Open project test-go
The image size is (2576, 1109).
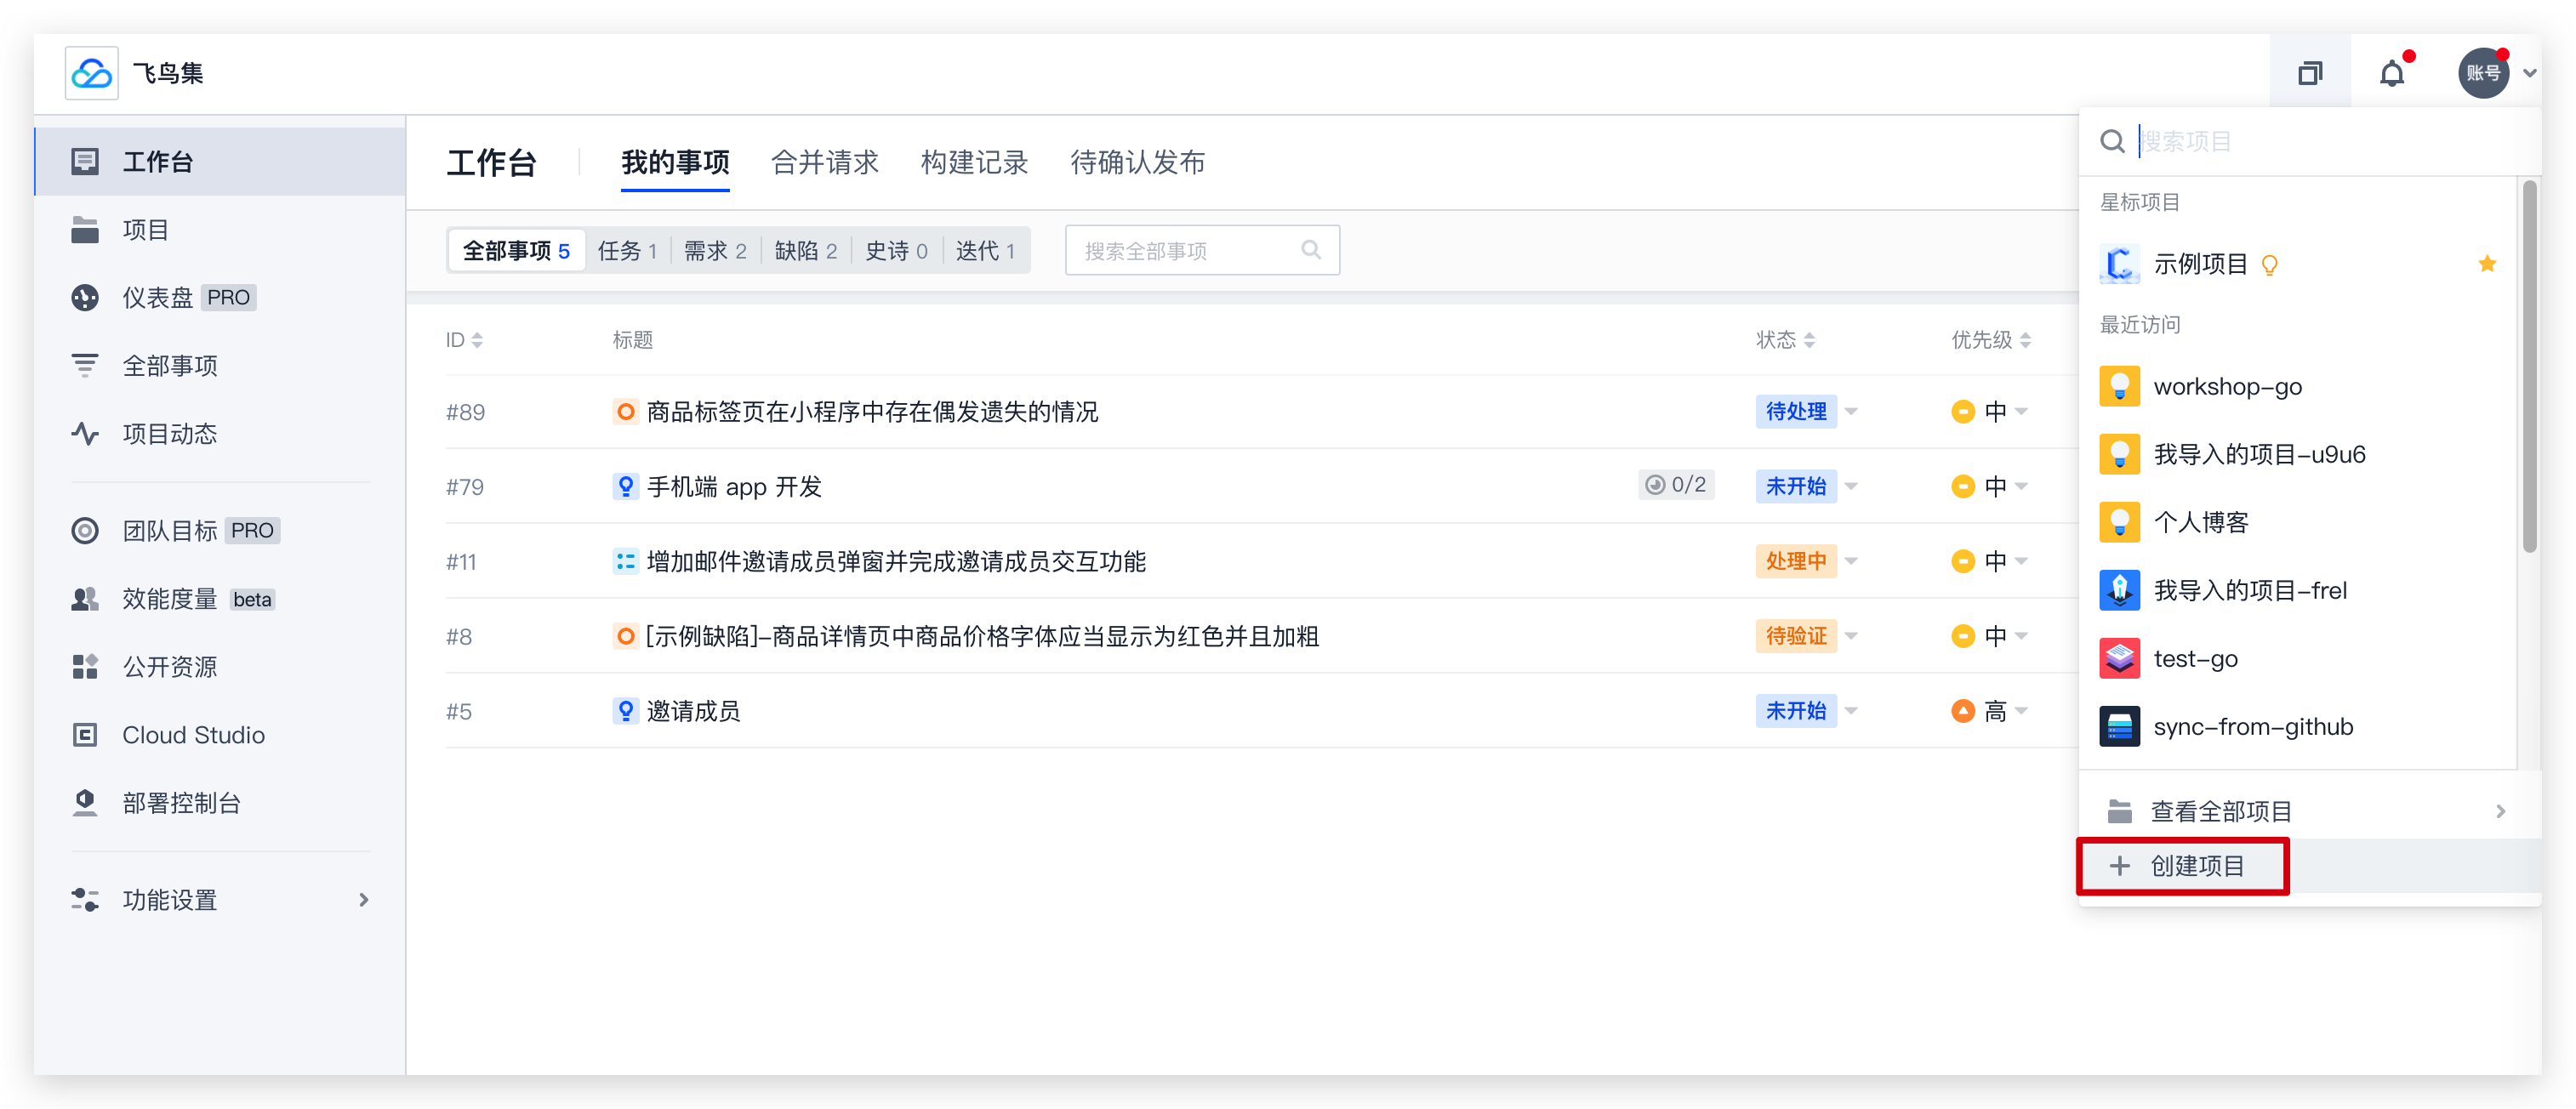coord(2298,658)
